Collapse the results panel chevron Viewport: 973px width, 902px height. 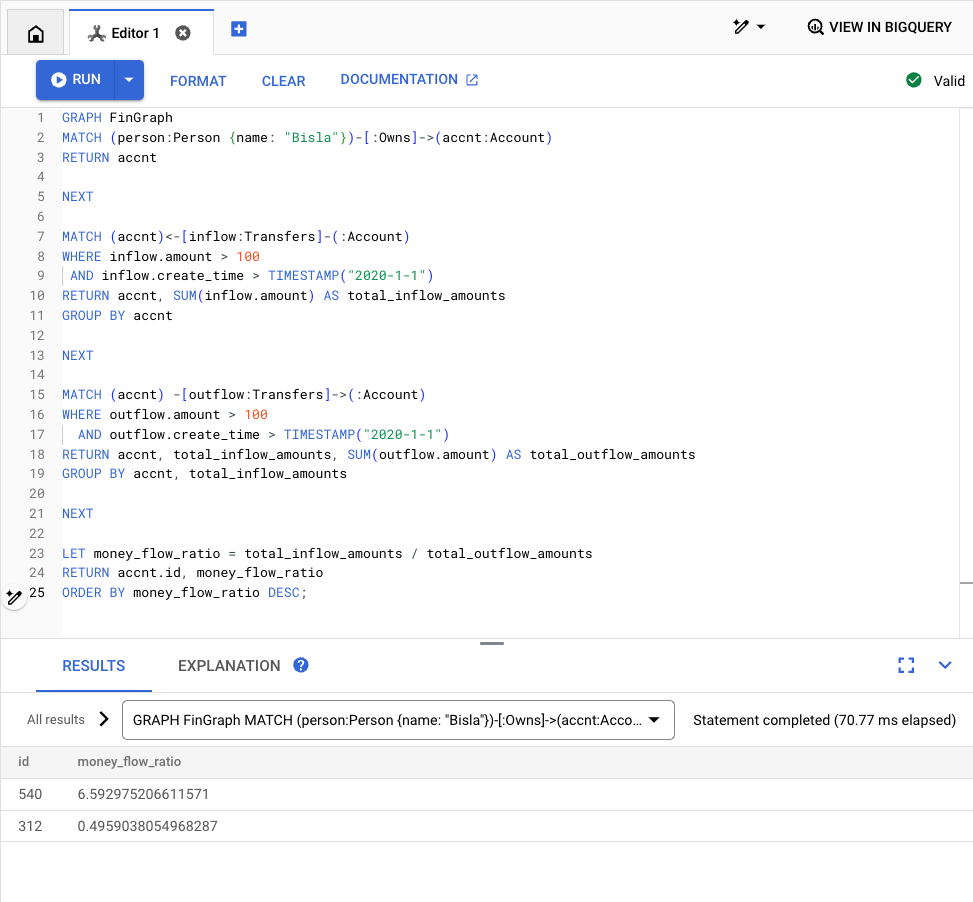(x=945, y=665)
